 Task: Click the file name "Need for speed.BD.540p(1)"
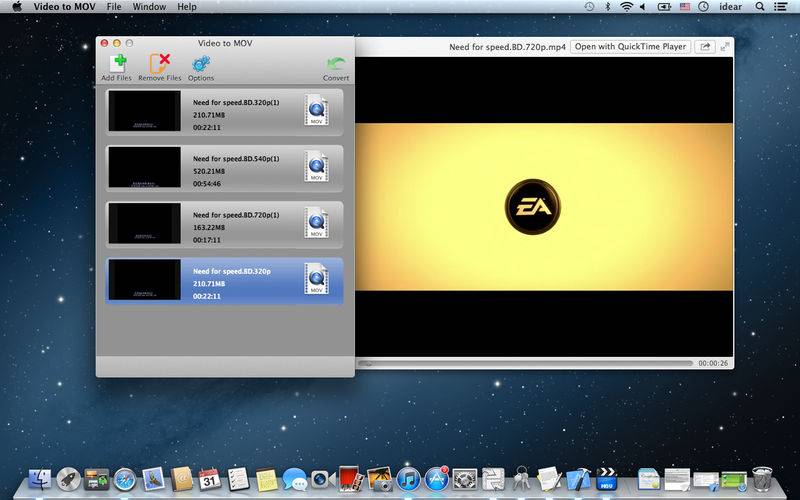[236, 159]
